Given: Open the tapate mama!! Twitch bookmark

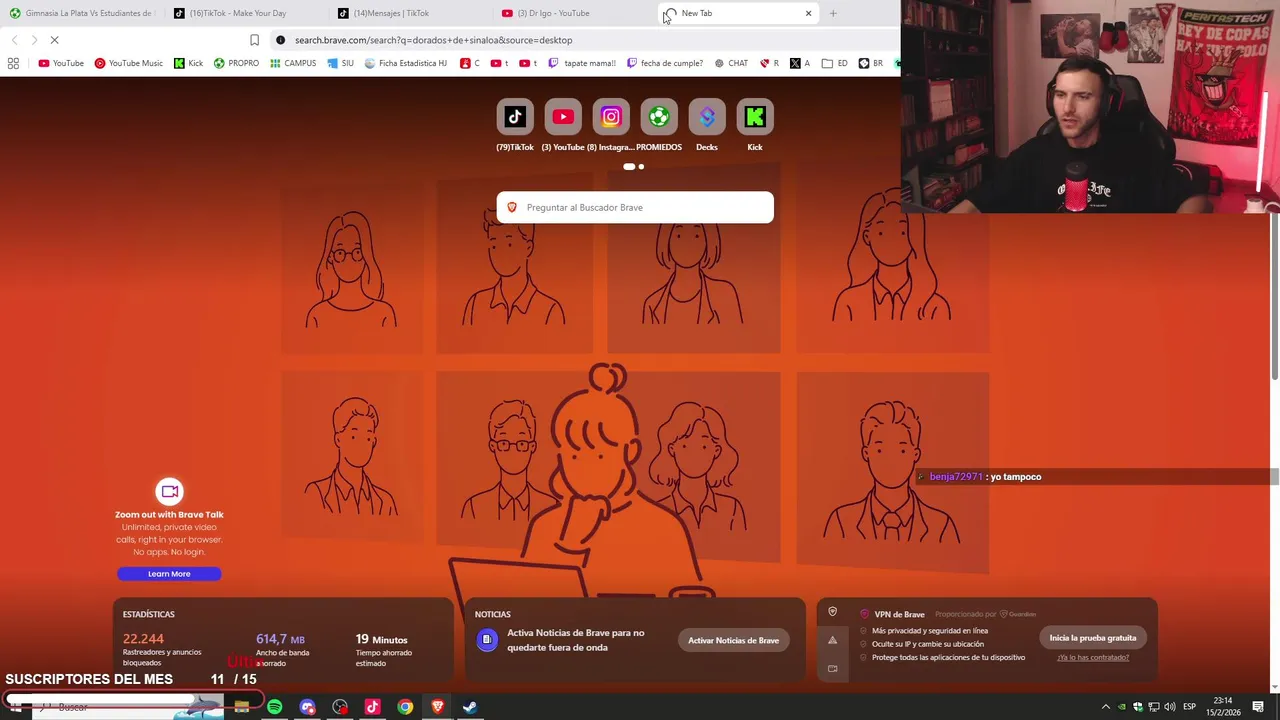Looking at the screenshot, I should point(582,63).
